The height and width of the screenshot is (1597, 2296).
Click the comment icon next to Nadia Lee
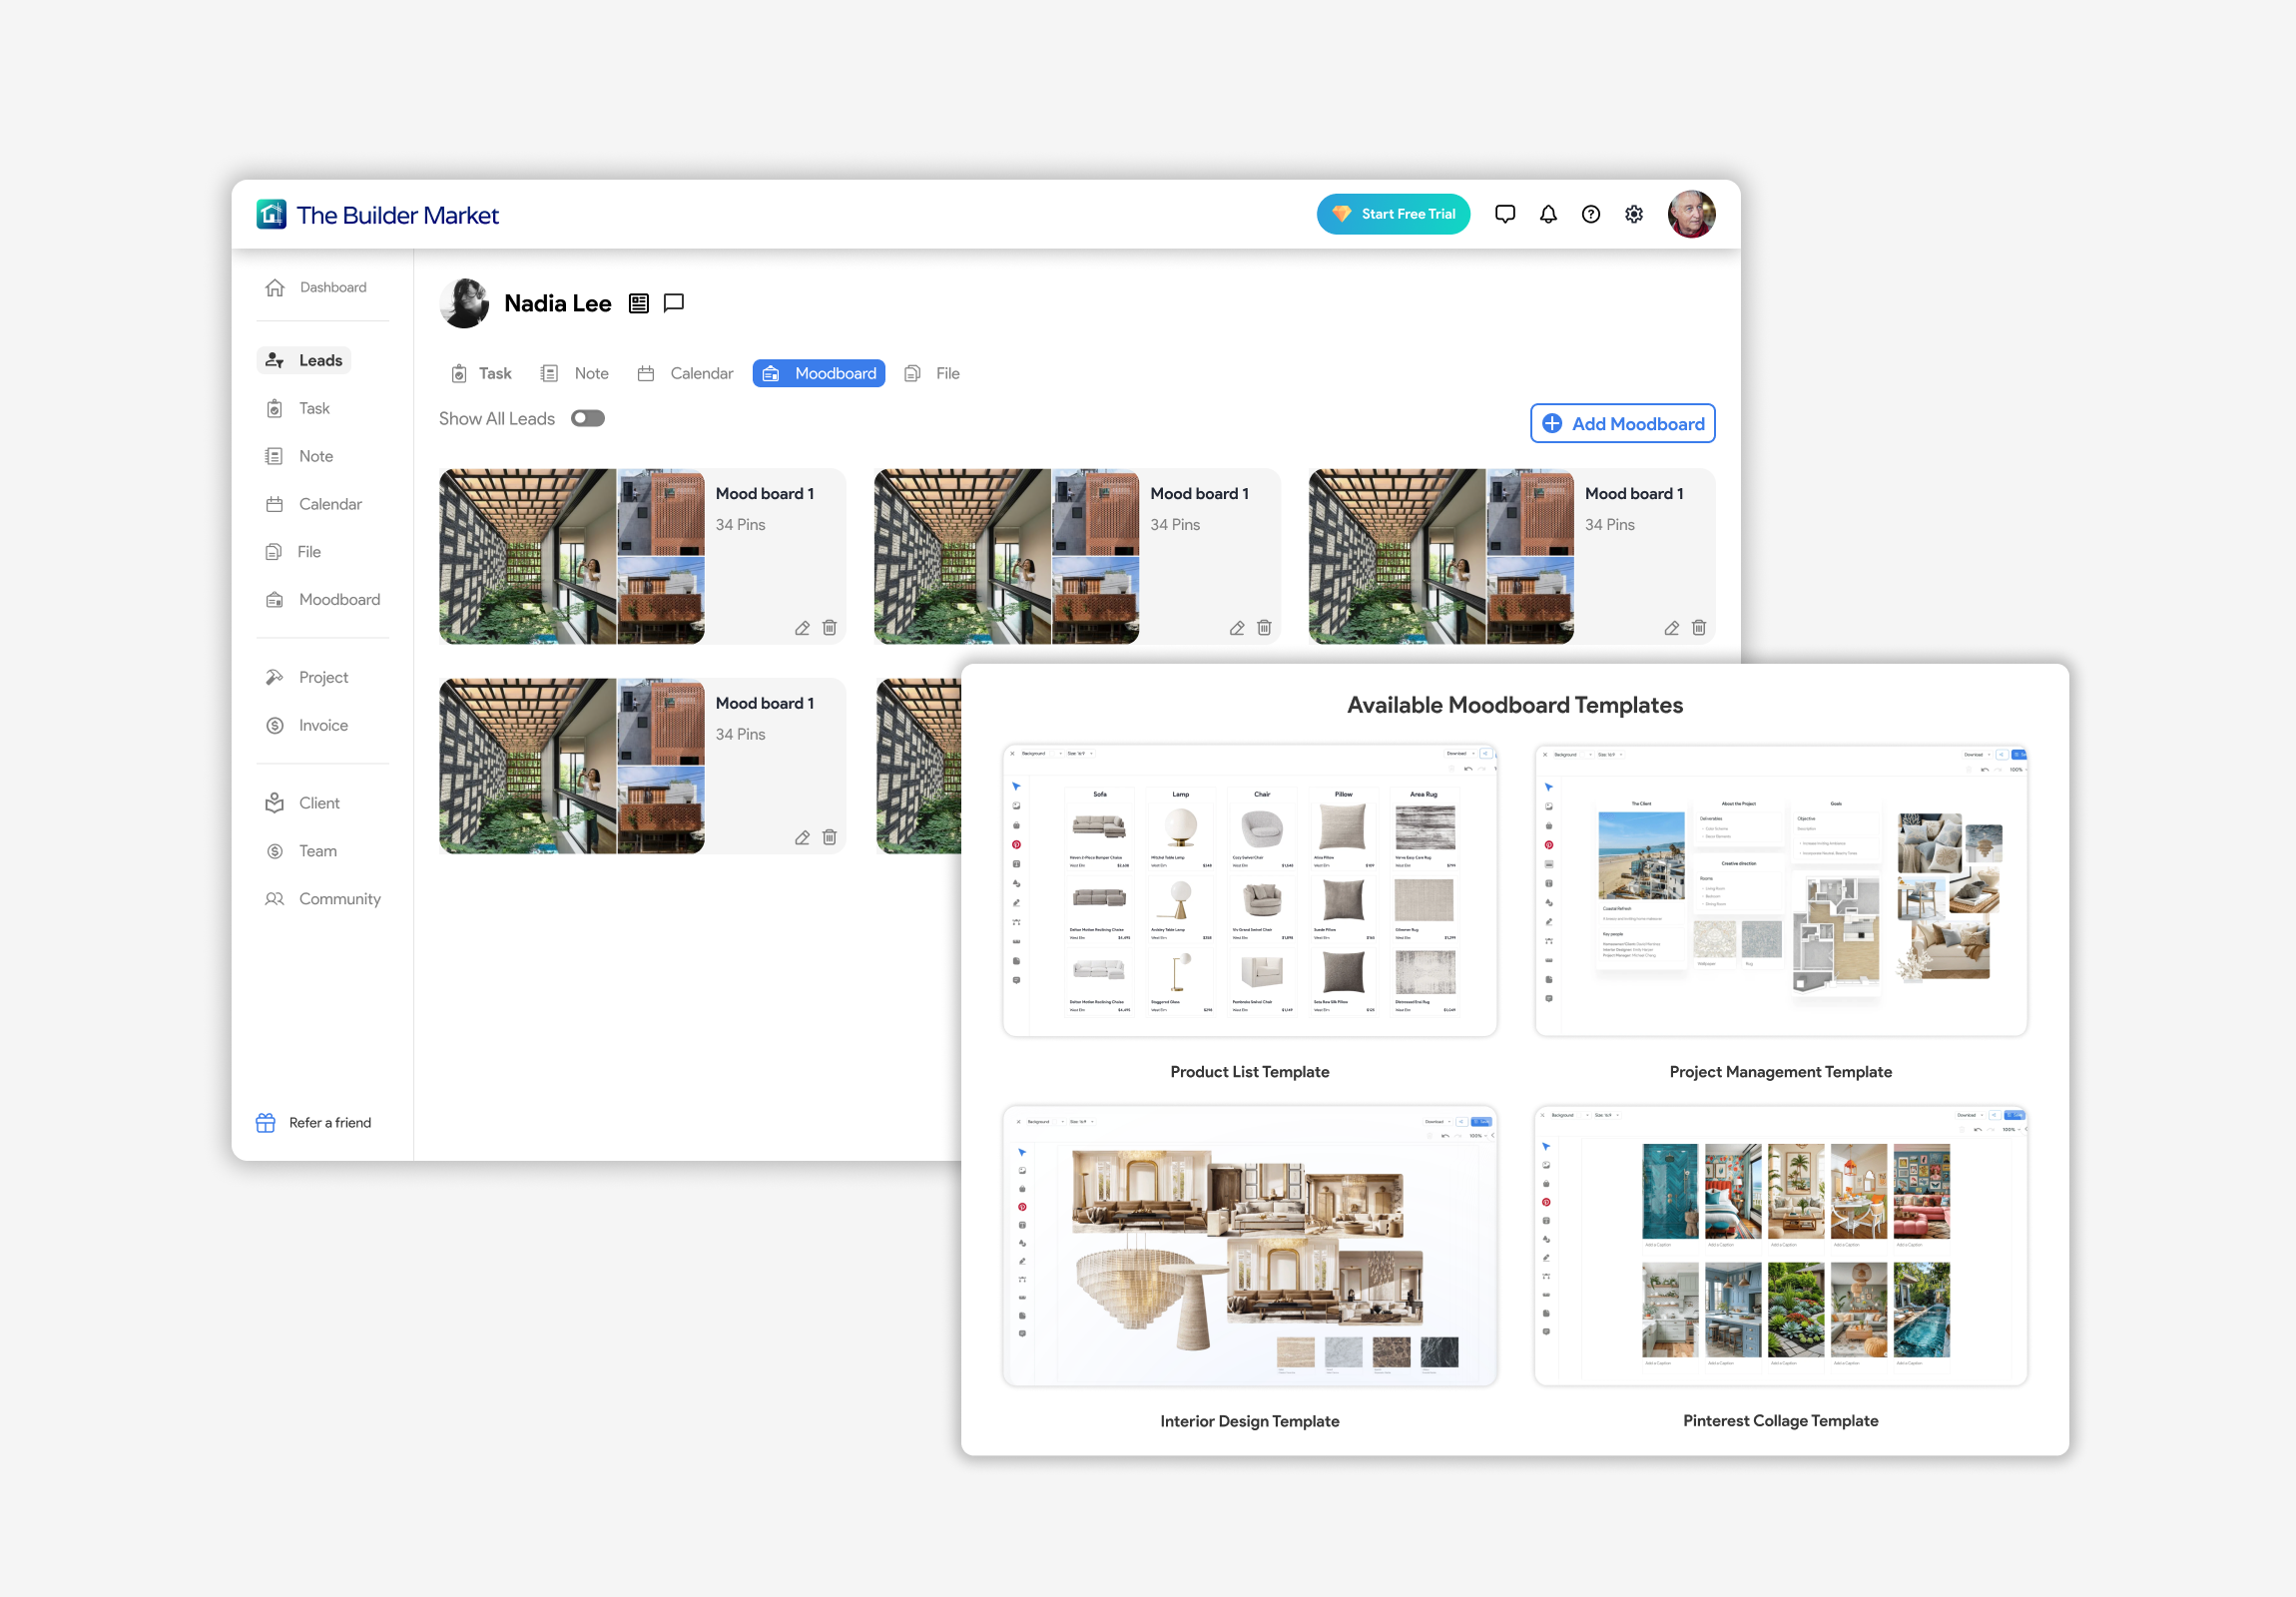click(x=674, y=303)
